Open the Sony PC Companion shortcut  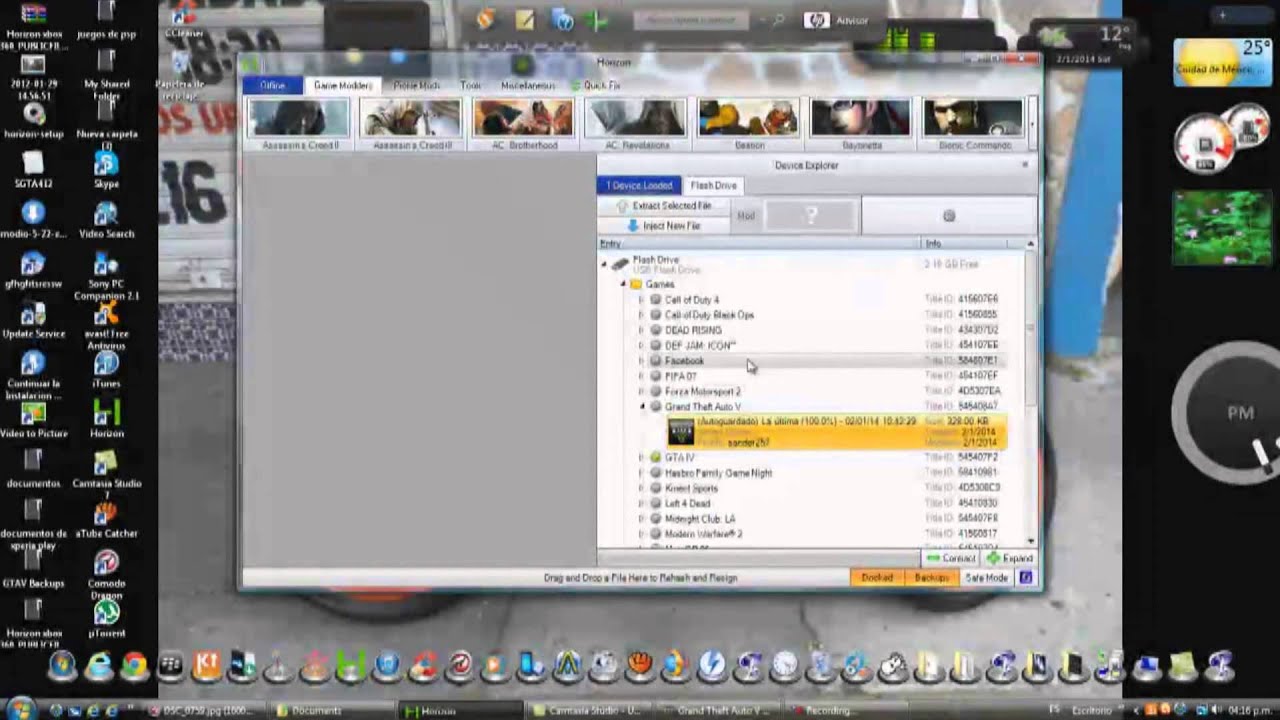tap(106, 274)
